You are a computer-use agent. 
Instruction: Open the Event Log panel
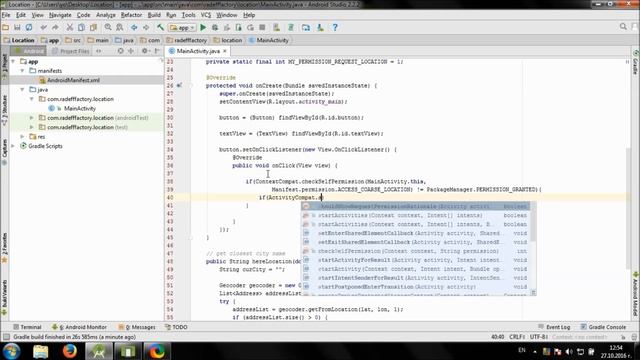tap(554, 327)
